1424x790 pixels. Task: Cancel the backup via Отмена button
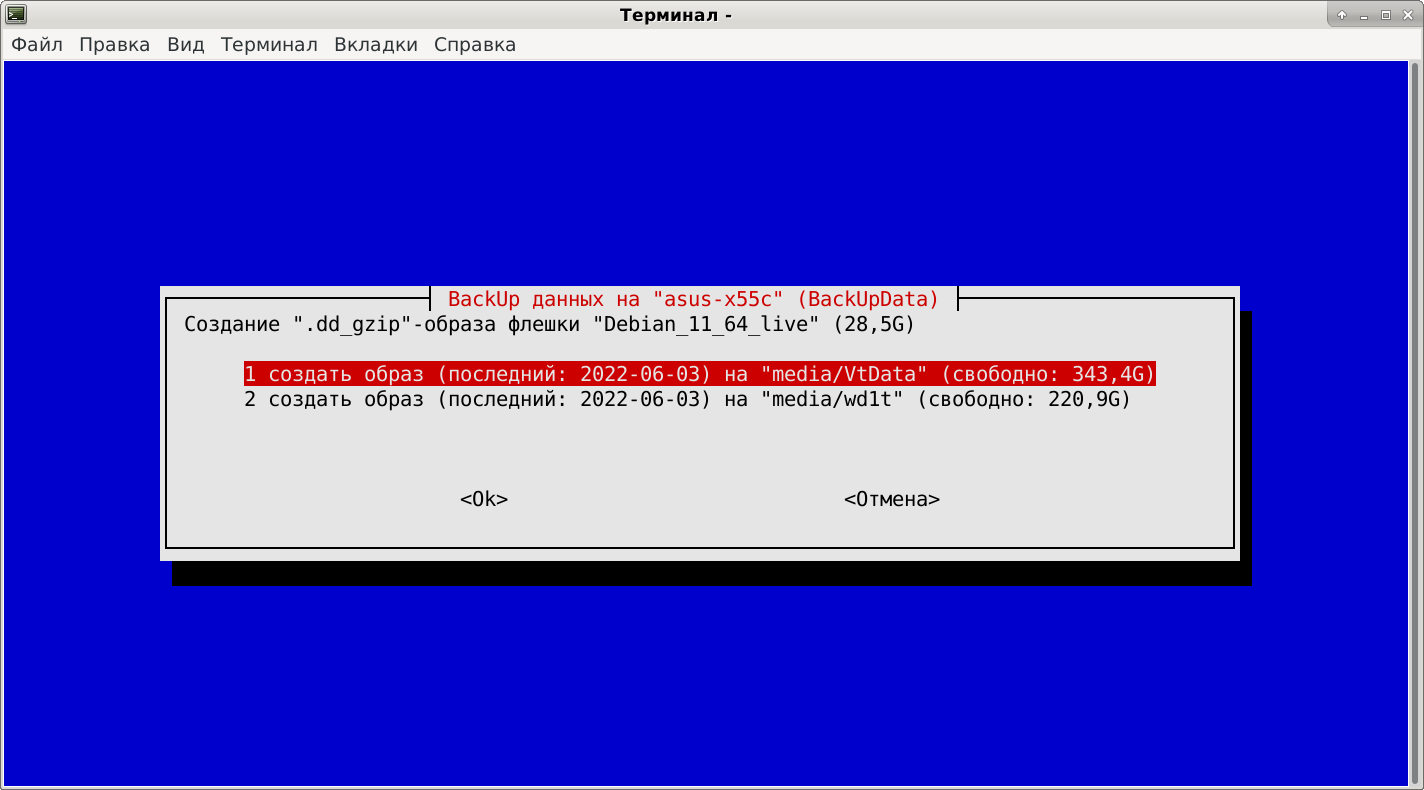(890, 499)
